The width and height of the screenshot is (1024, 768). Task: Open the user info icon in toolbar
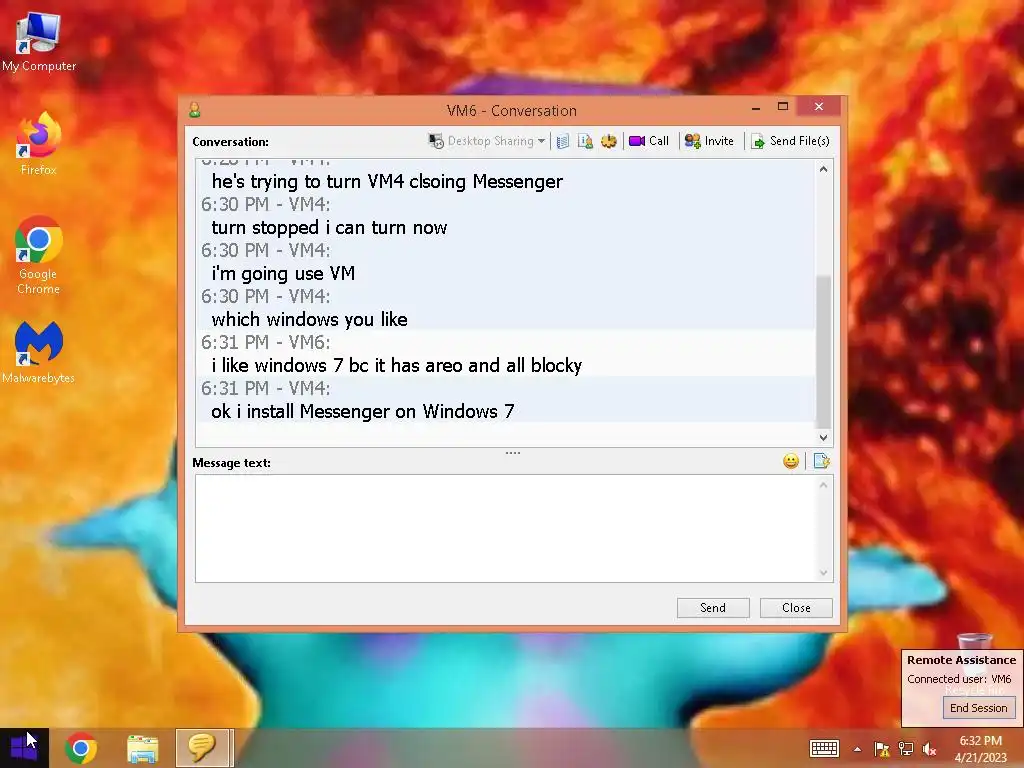(x=585, y=141)
